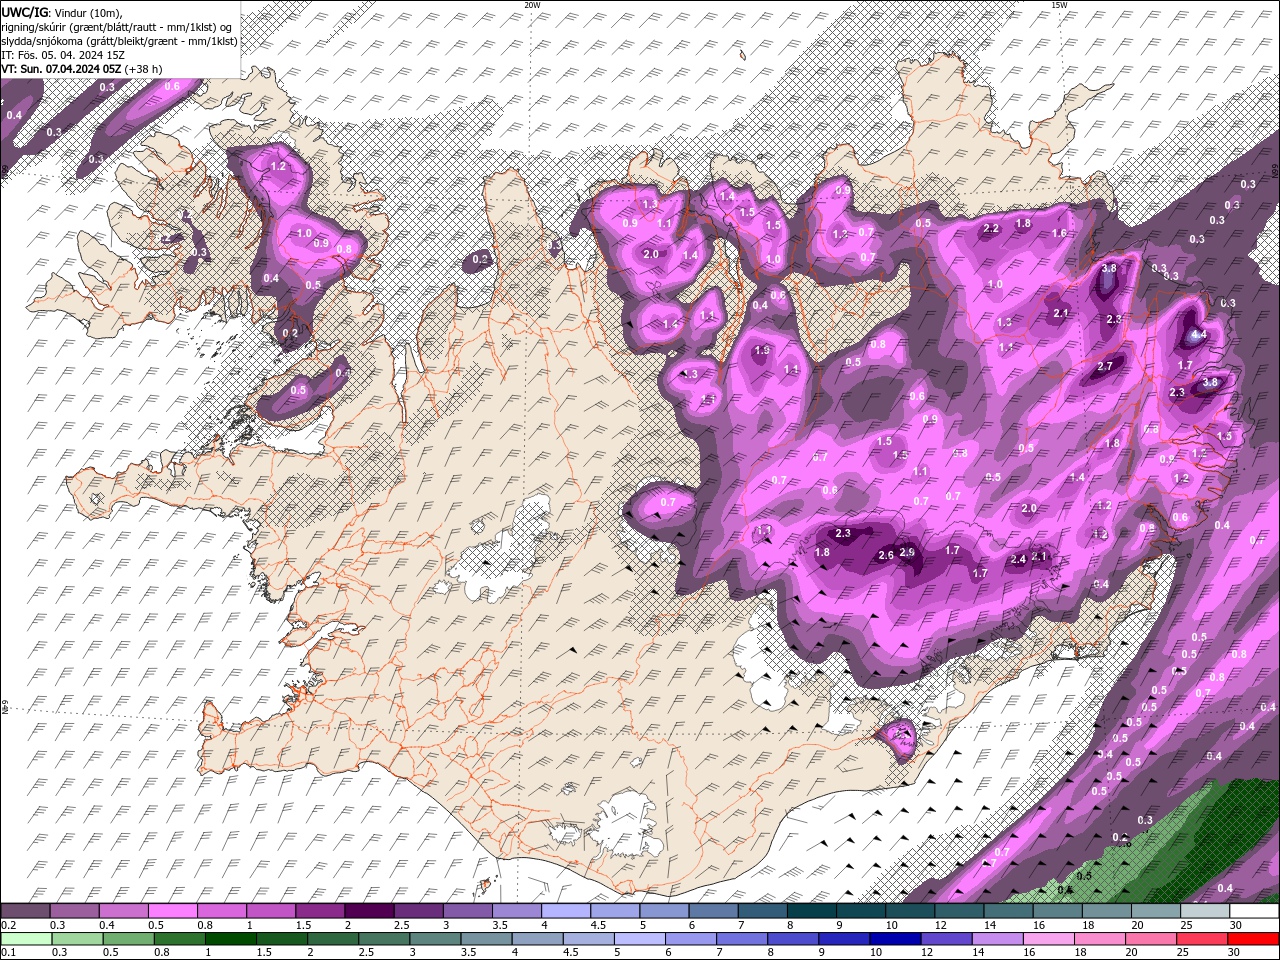Click the pale gray 25–30 swatch, upper legend
The image size is (1280, 960).
[x=1206, y=911]
